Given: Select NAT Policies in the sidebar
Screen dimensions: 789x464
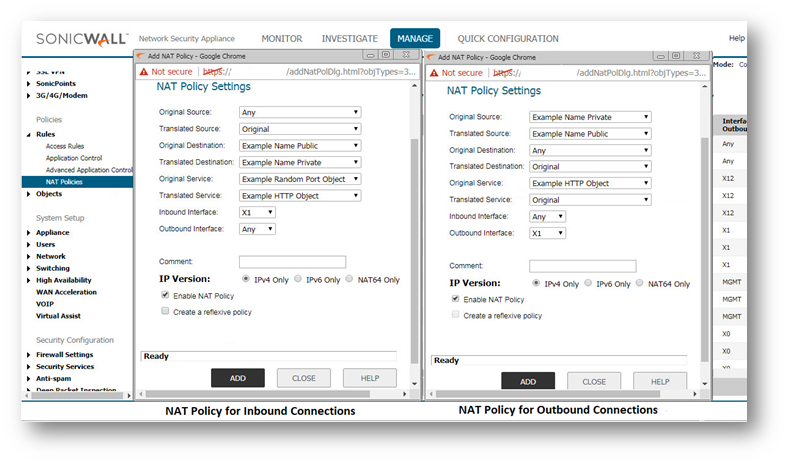Looking at the screenshot, I should pyautogui.click(x=64, y=182).
